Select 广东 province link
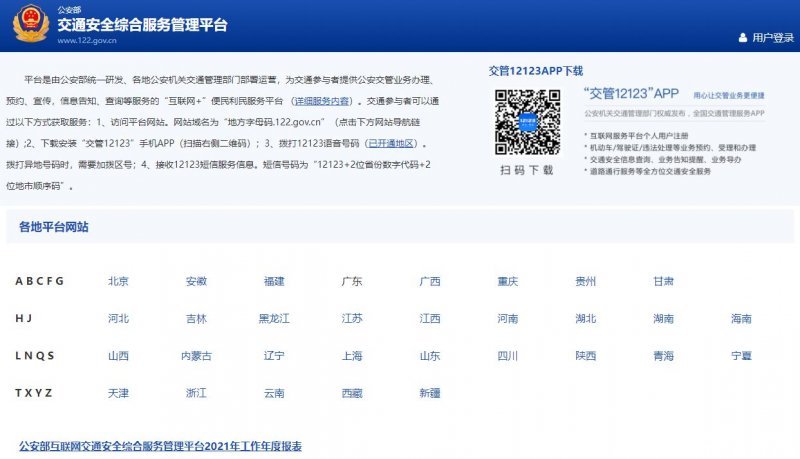 (352, 281)
